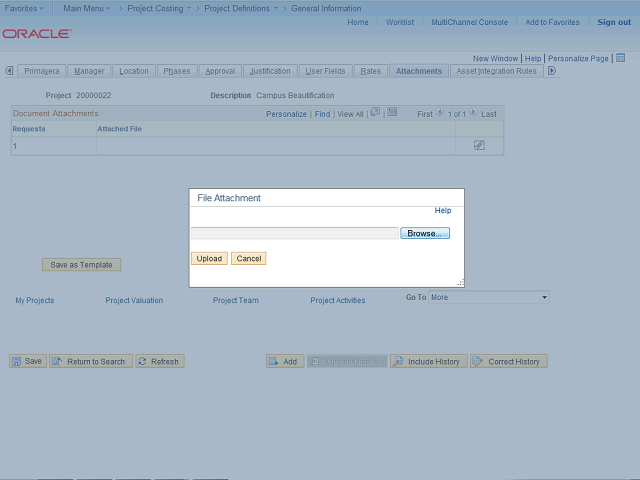Expand the Favorites menu
Viewport: 640px width, 480px height.
24,8
